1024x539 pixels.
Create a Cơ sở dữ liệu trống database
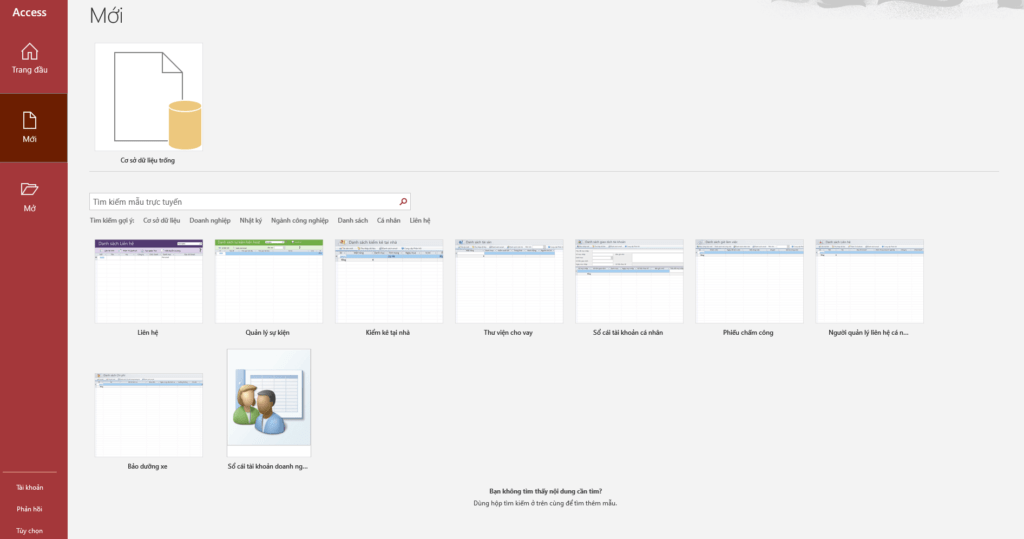click(148, 97)
